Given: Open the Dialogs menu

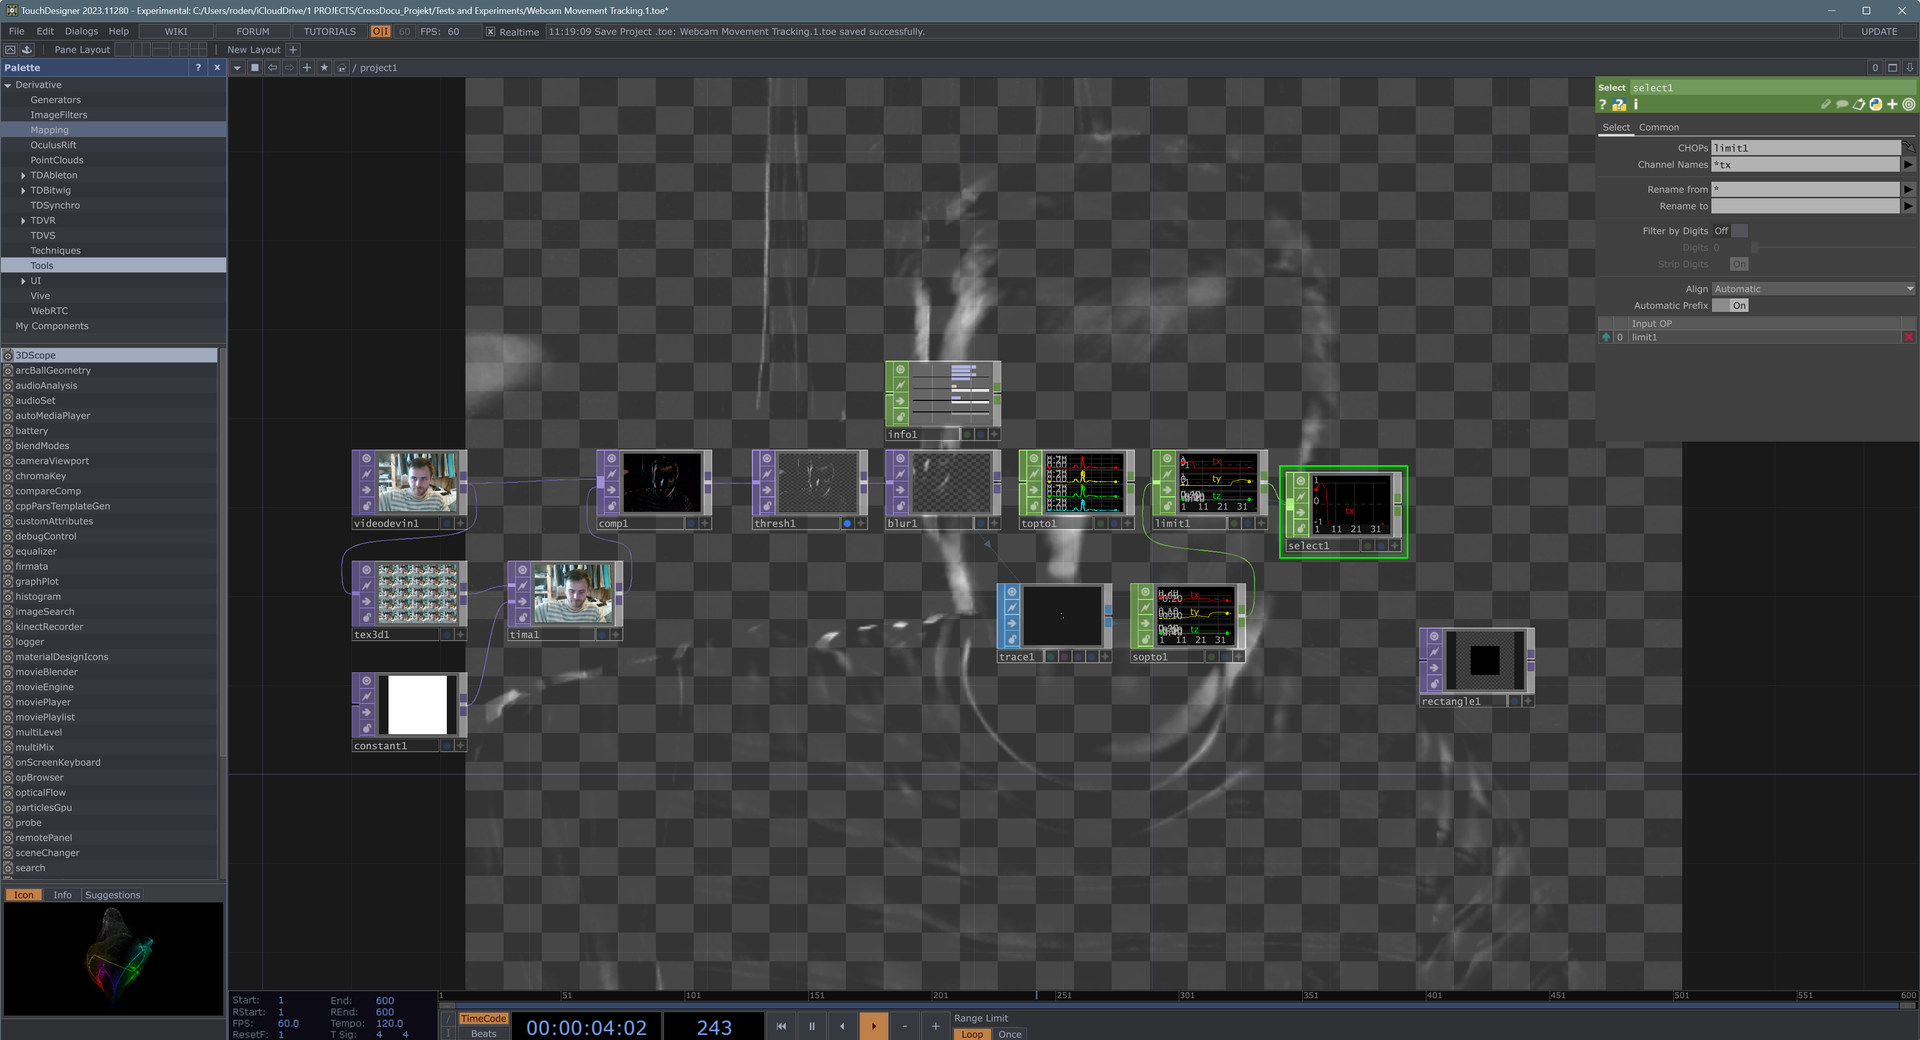Looking at the screenshot, I should 81,31.
